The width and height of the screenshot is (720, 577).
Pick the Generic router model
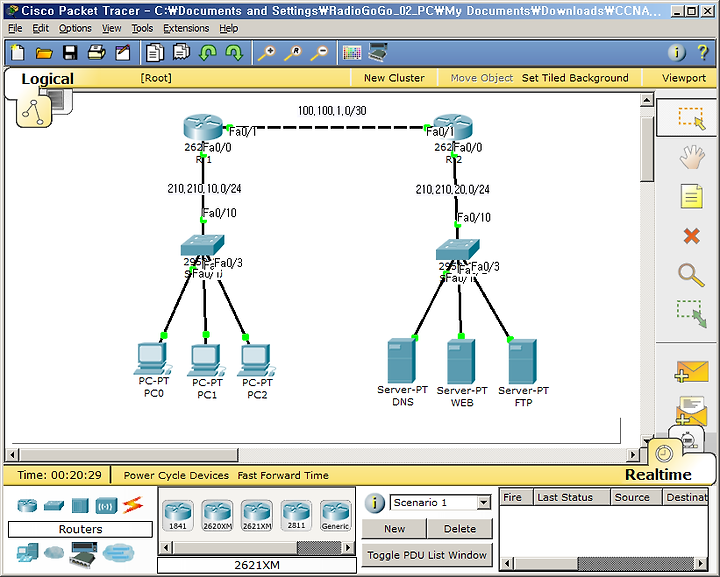pos(336,515)
